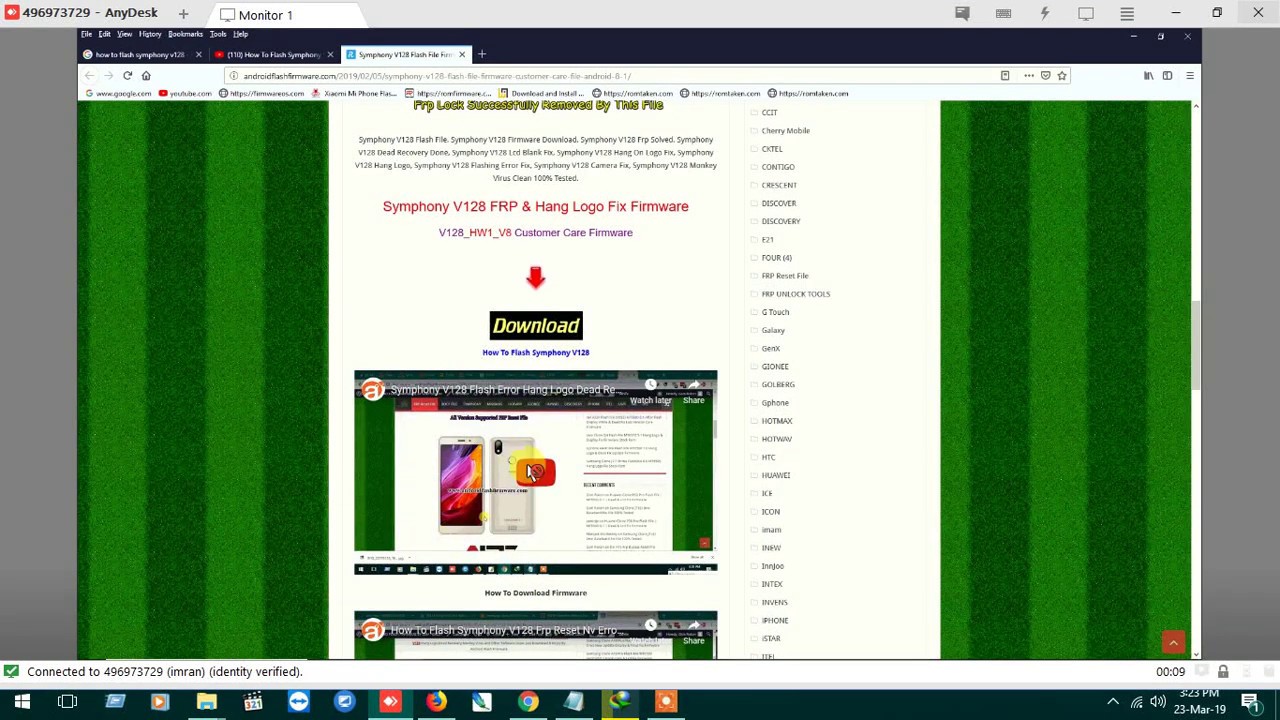Image resolution: width=1280 pixels, height=720 pixels.
Task: Play the Symphony V128 Flash Error video
Action: (x=535, y=472)
